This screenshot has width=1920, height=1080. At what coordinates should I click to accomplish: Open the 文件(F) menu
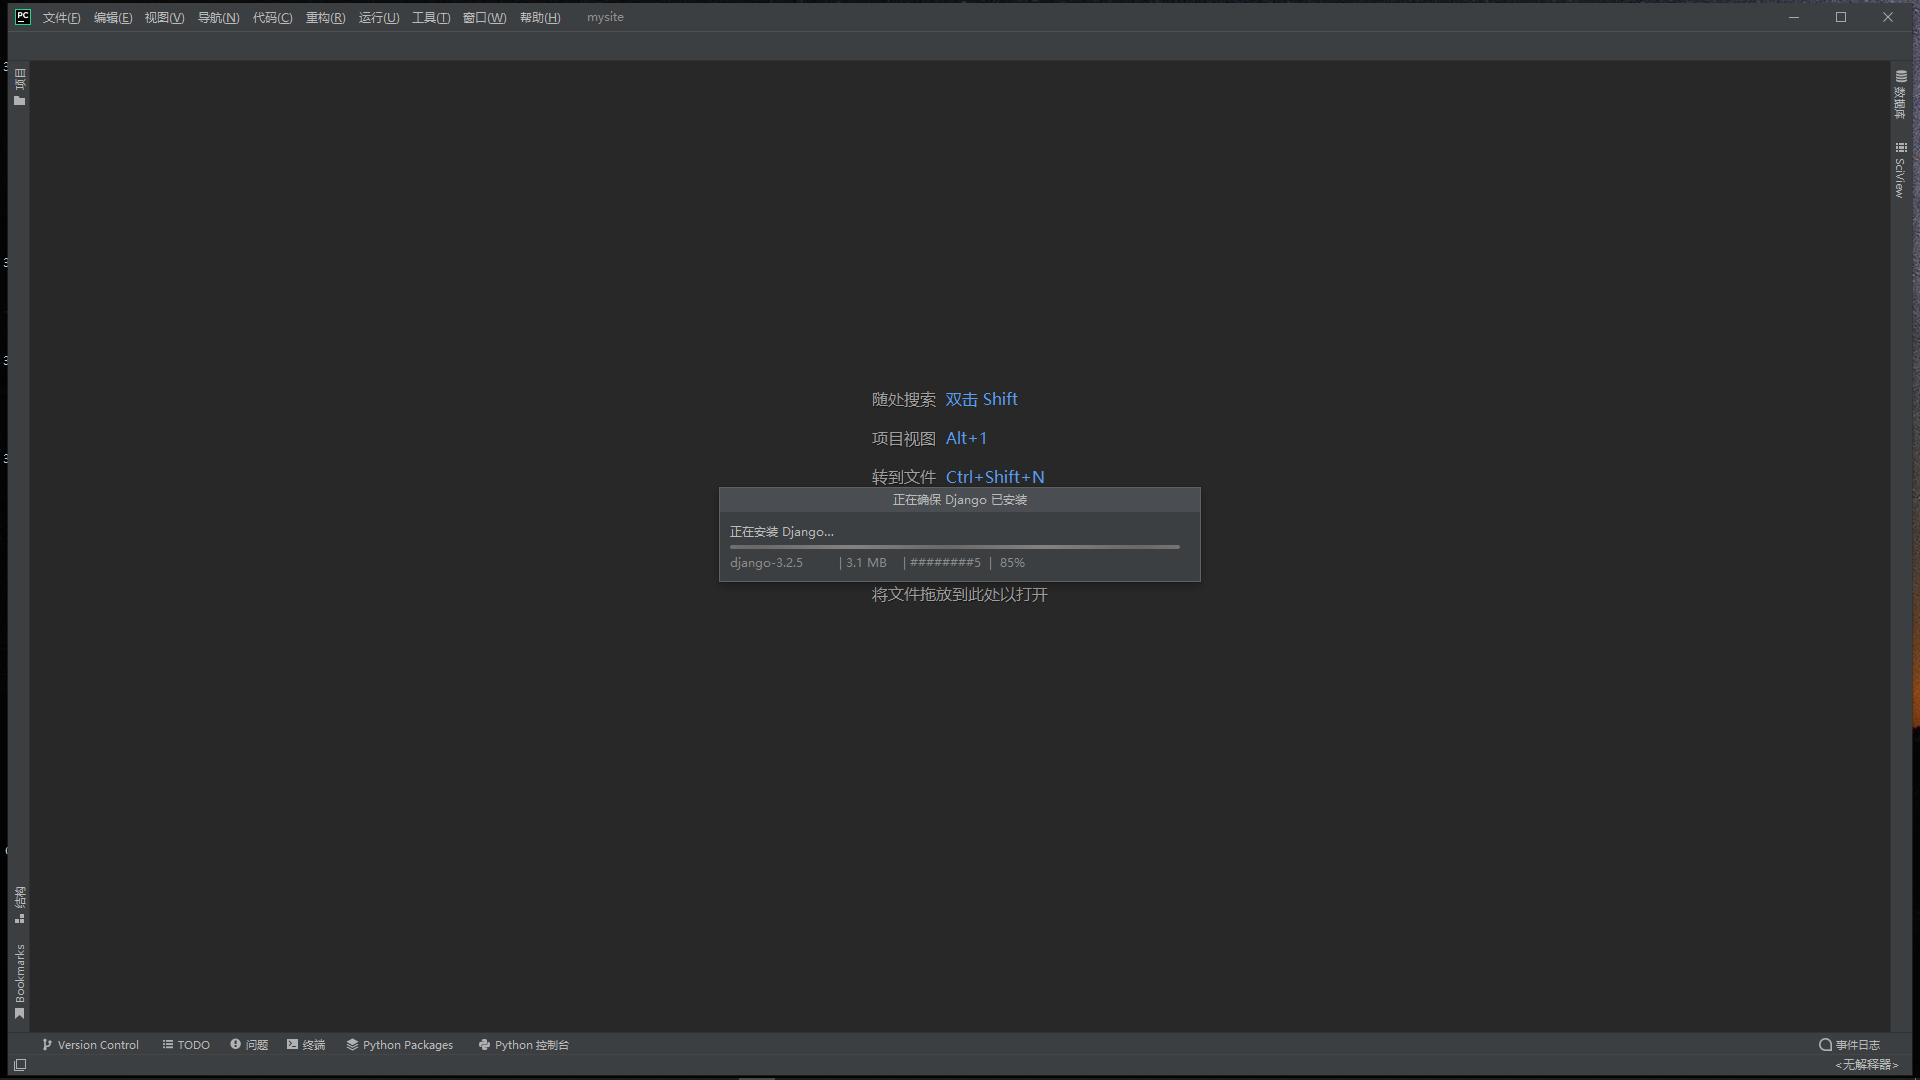pos(61,17)
